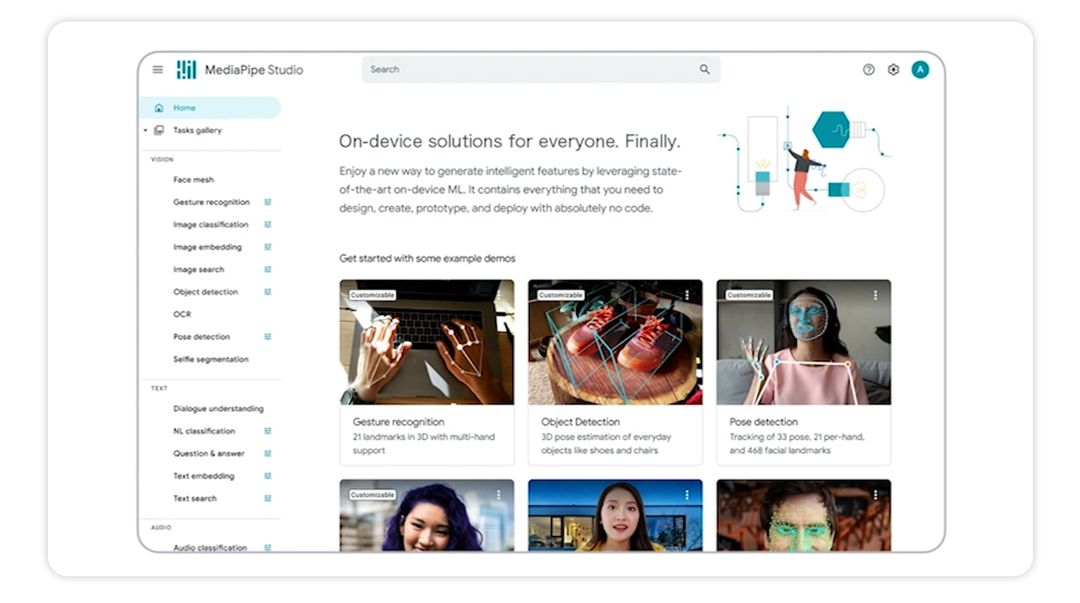Image resolution: width=1080 pixels, height=603 pixels.
Task: Click customize icon beside Text embedding
Action: pyautogui.click(x=267, y=476)
